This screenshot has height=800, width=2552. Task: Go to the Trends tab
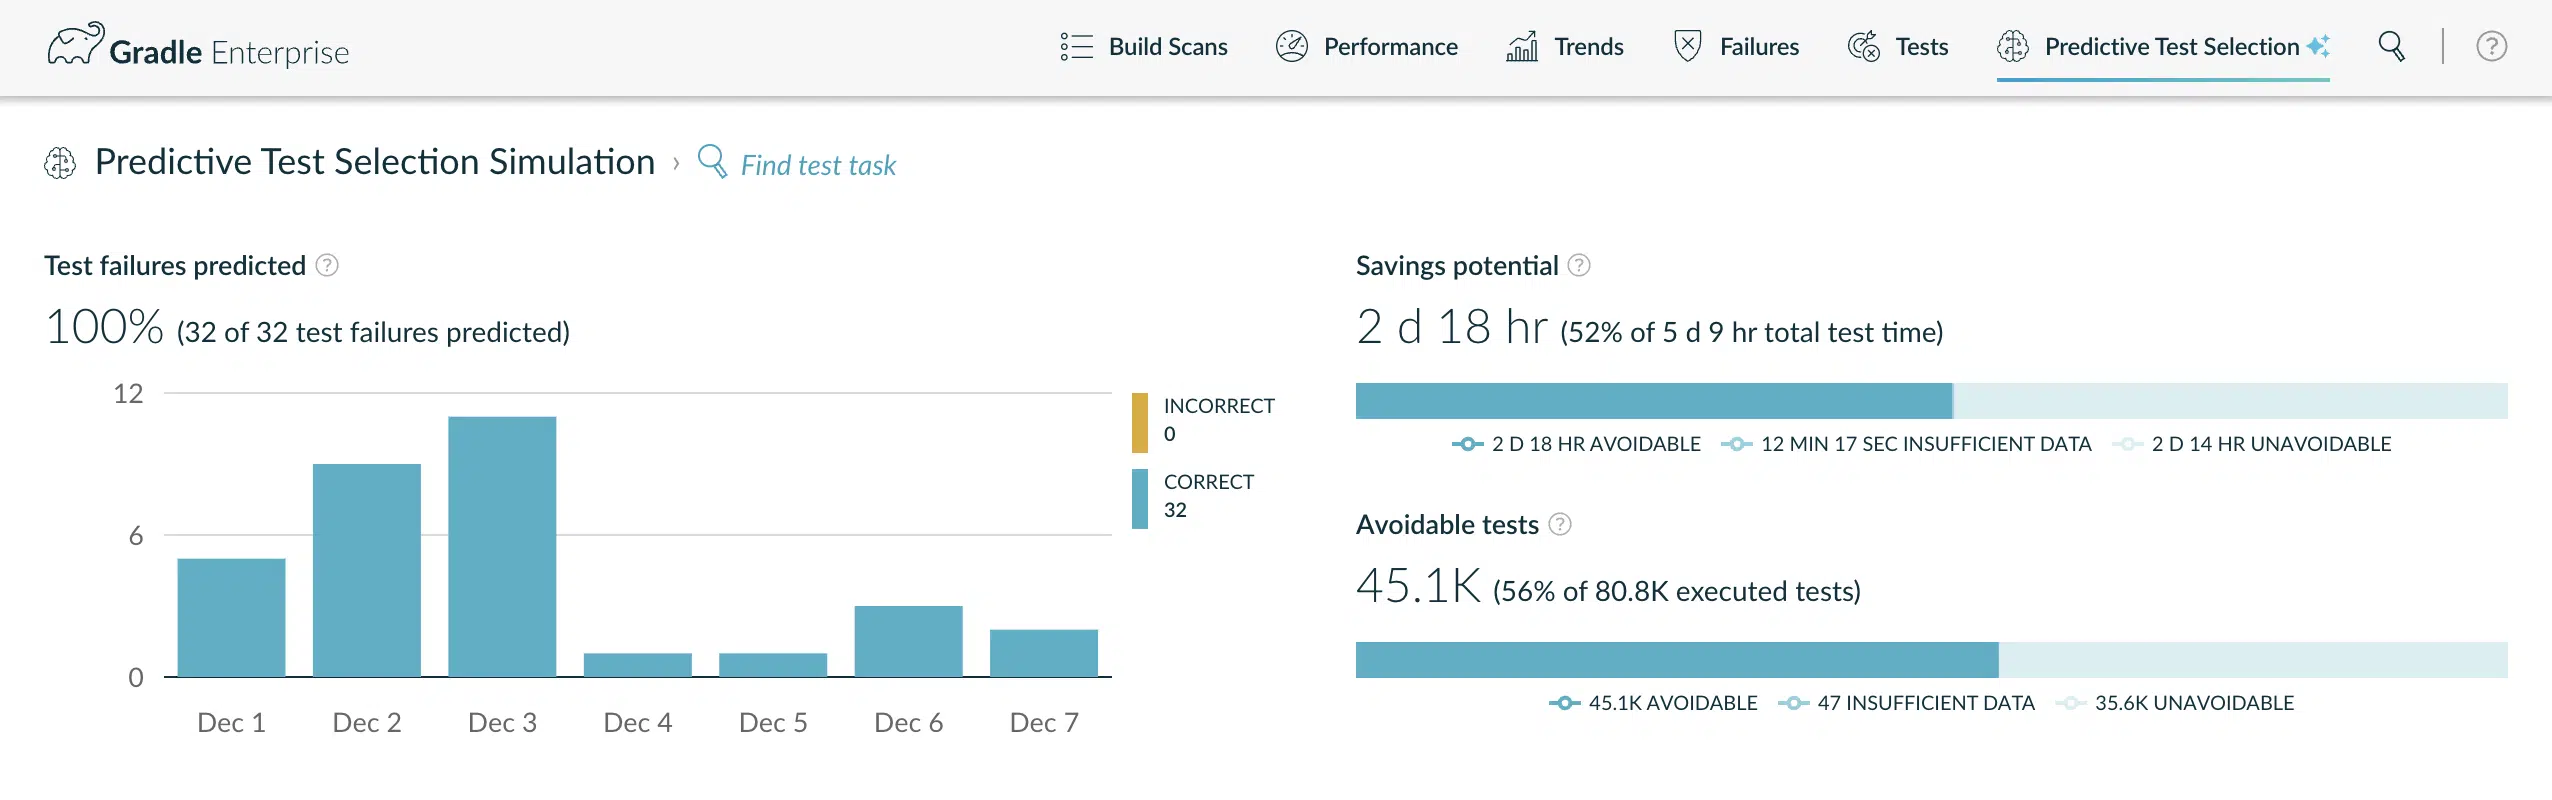tap(1565, 47)
